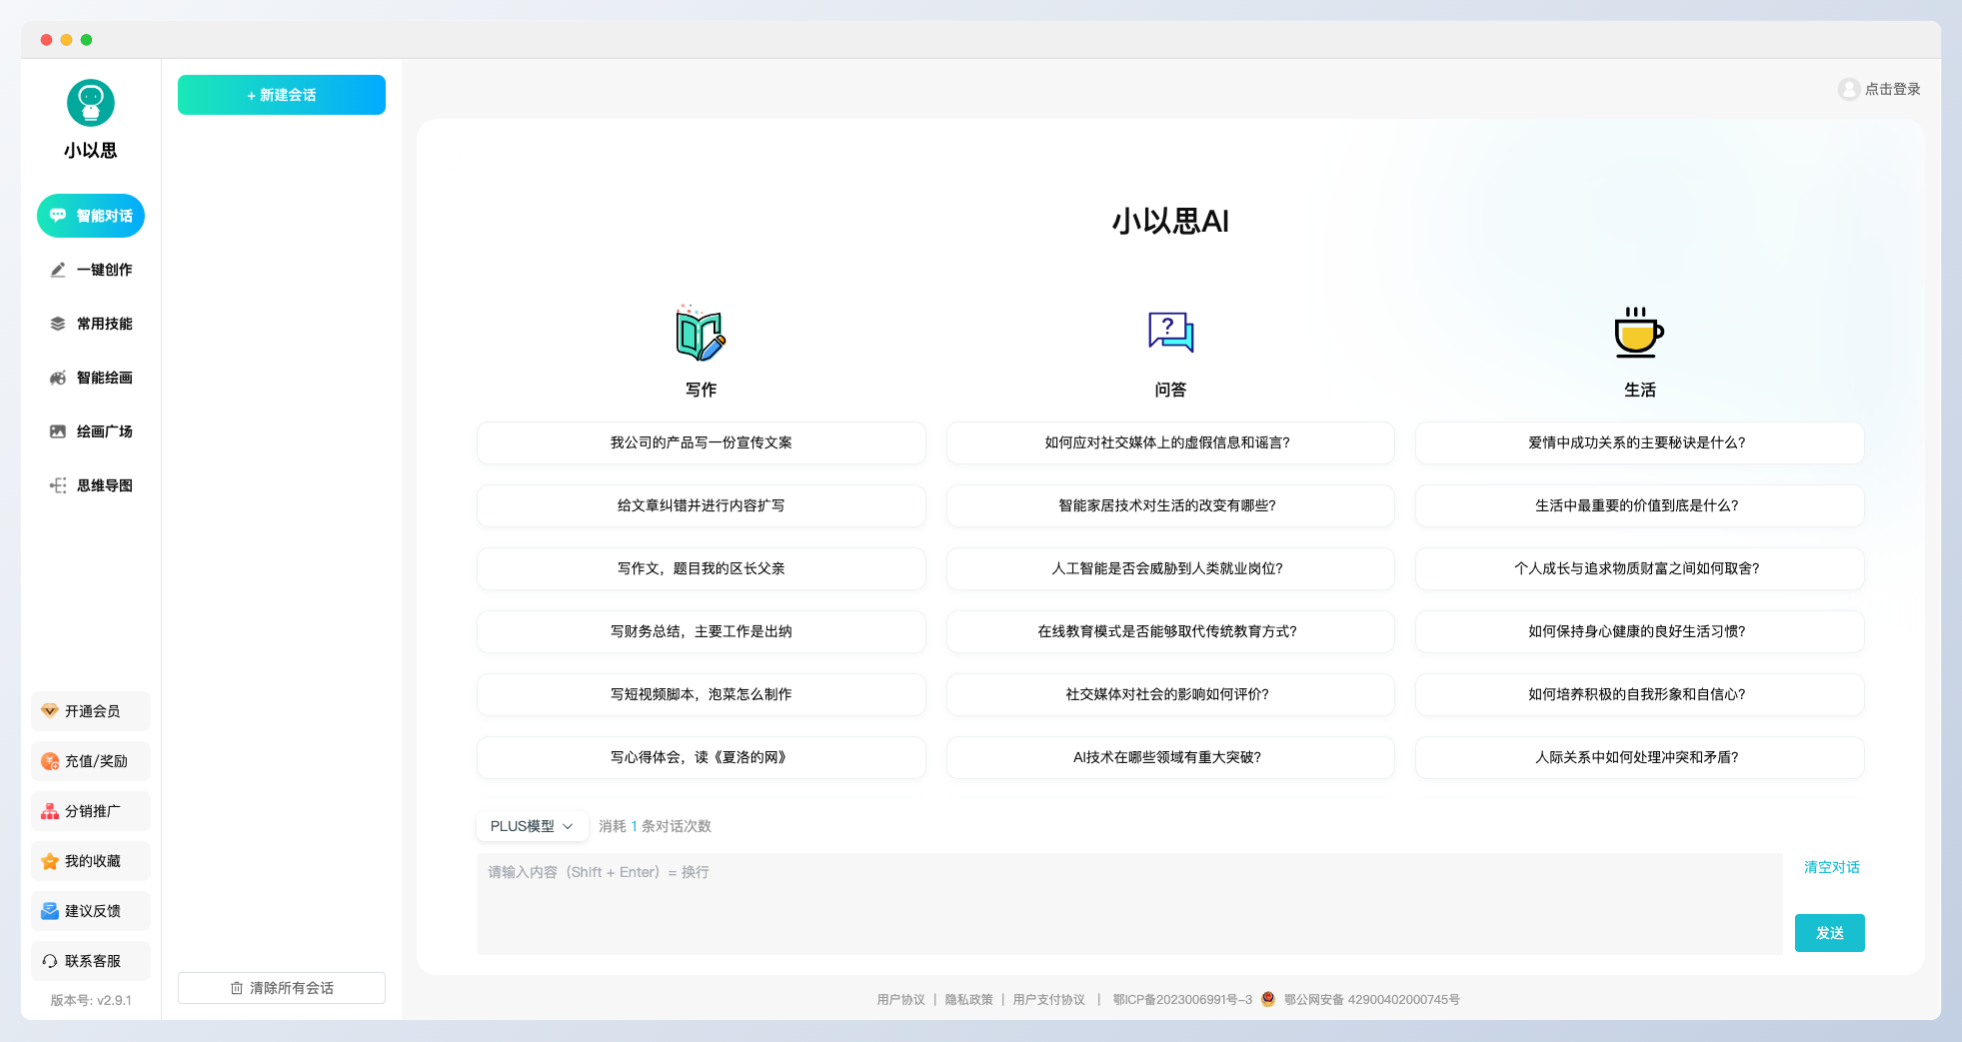Click 清空对话 to clear conversation

click(x=1829, y=867)
